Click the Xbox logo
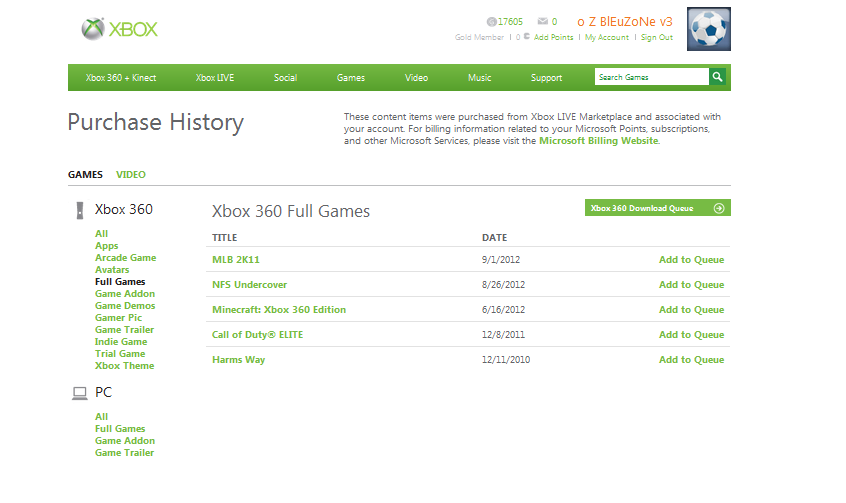846x503 pixels. click(x=119, y=29)
